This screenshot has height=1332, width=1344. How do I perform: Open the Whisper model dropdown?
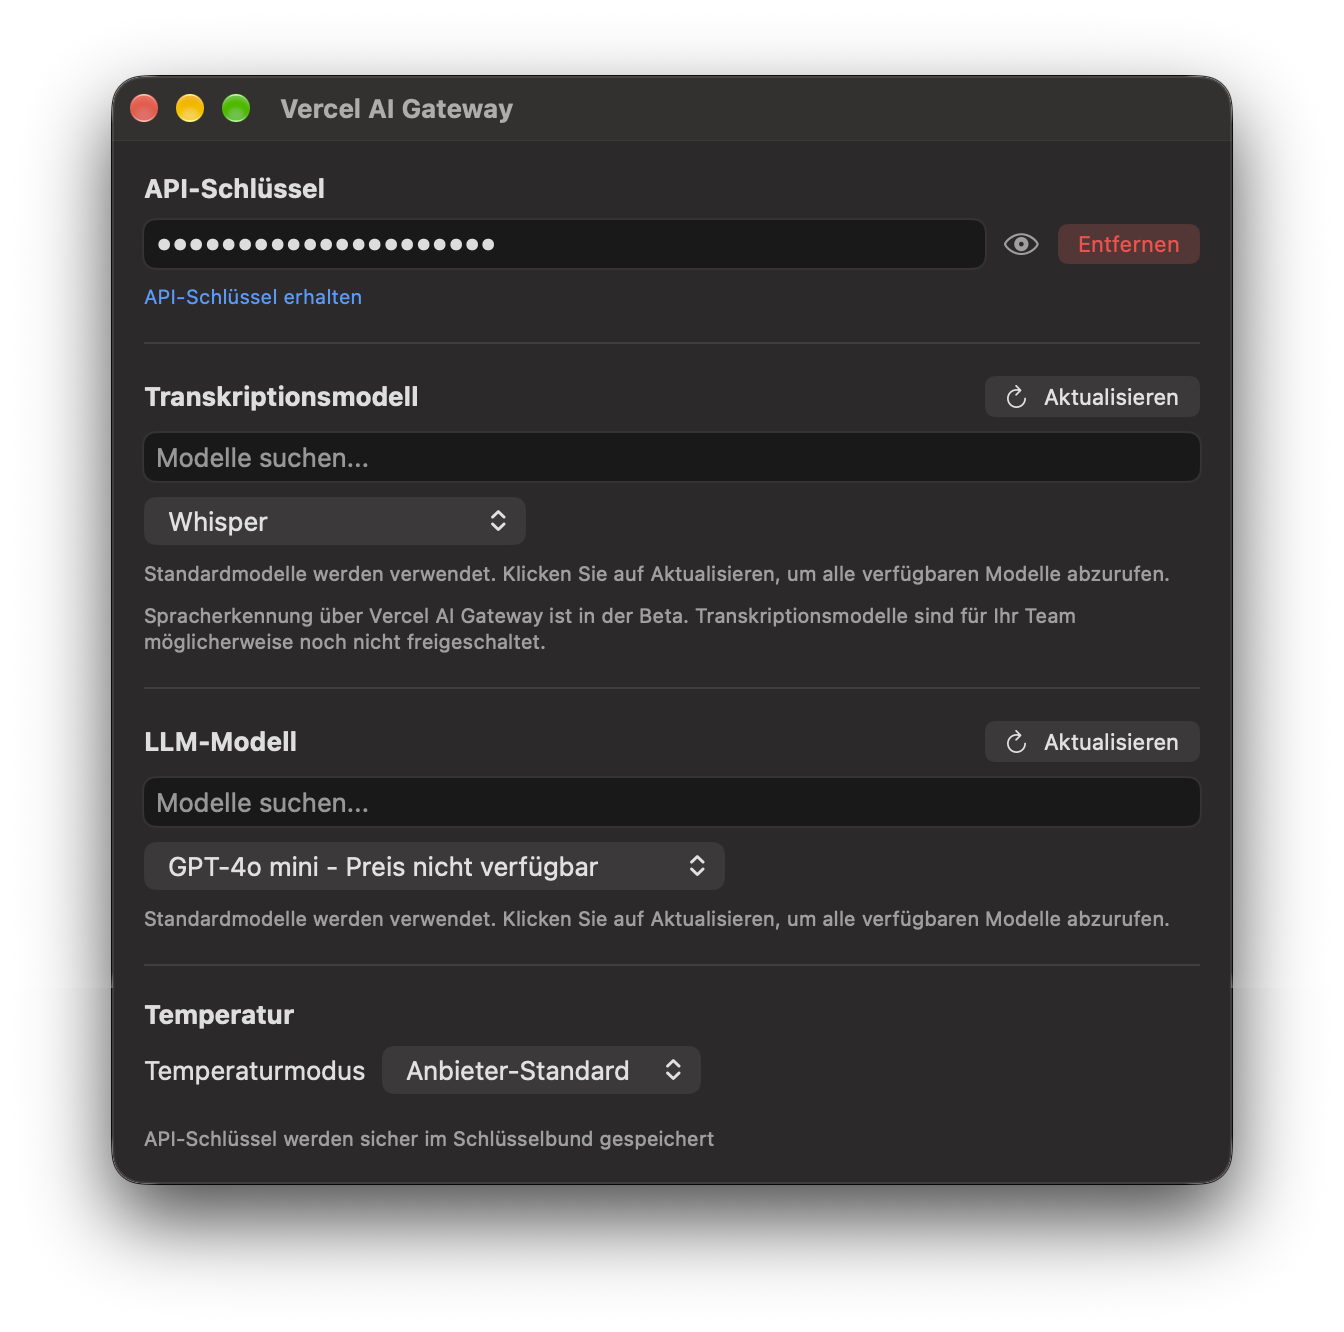(335, 521)
